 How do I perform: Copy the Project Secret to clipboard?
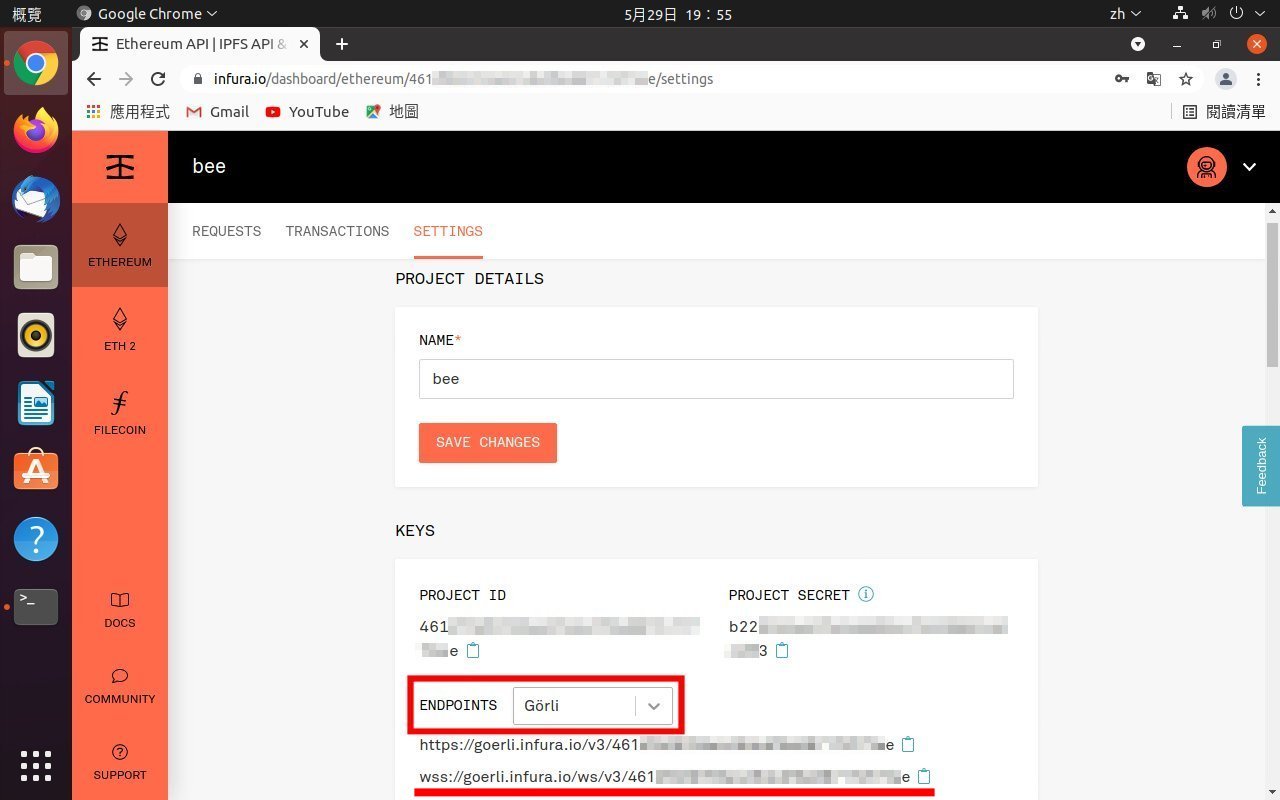coord(782,651)
